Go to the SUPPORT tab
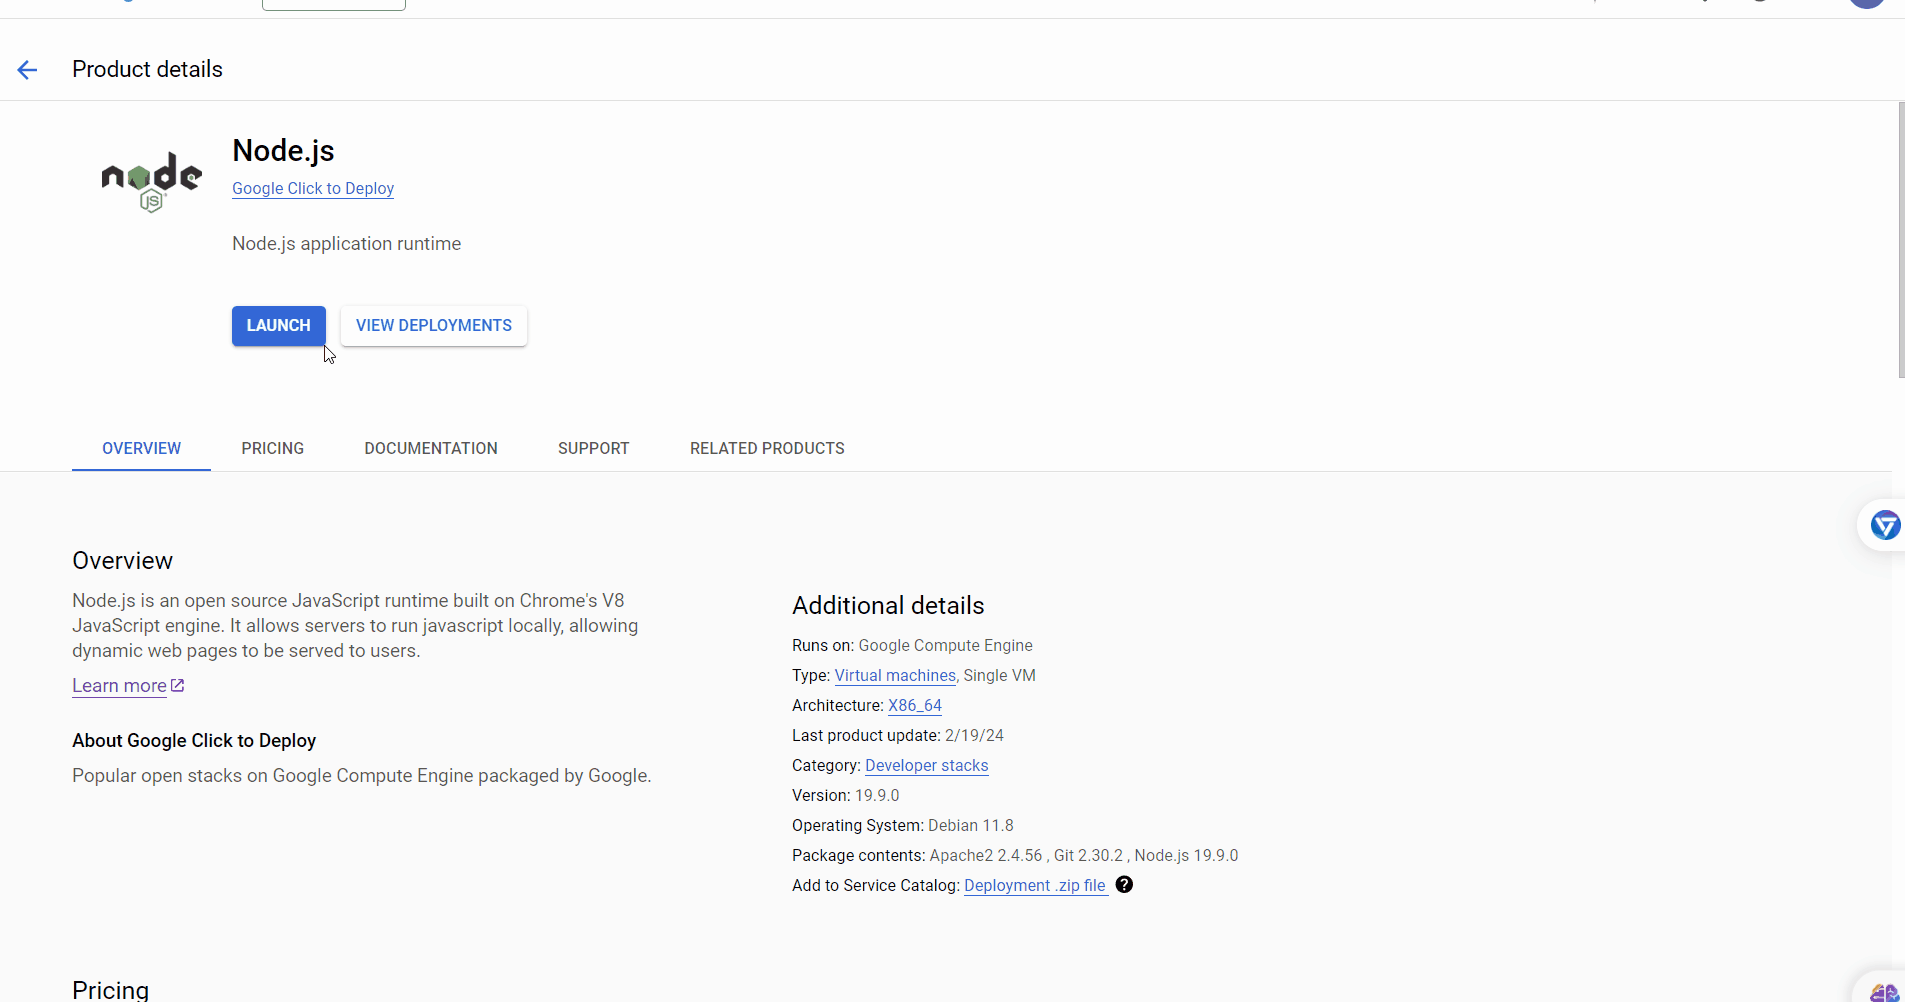 click(593, 449)
